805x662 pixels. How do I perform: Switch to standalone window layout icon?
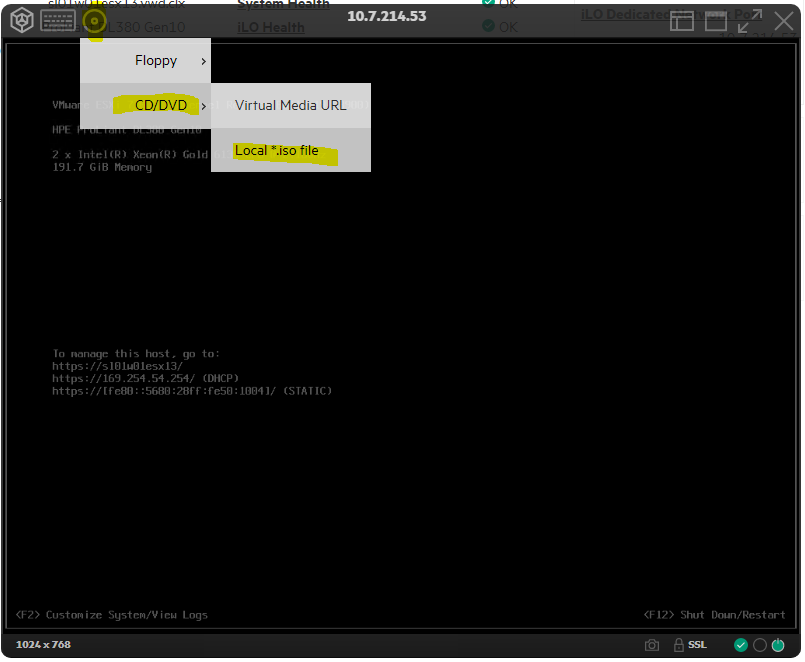(715, 22)
